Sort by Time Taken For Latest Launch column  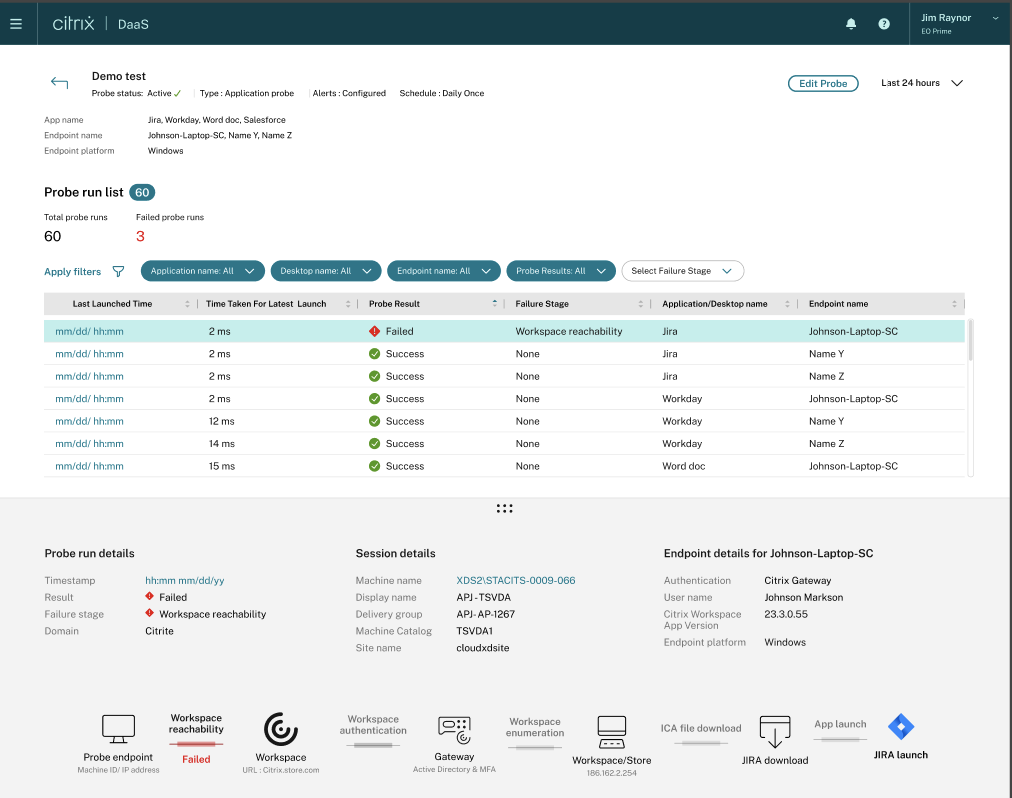tap(348, 304)
